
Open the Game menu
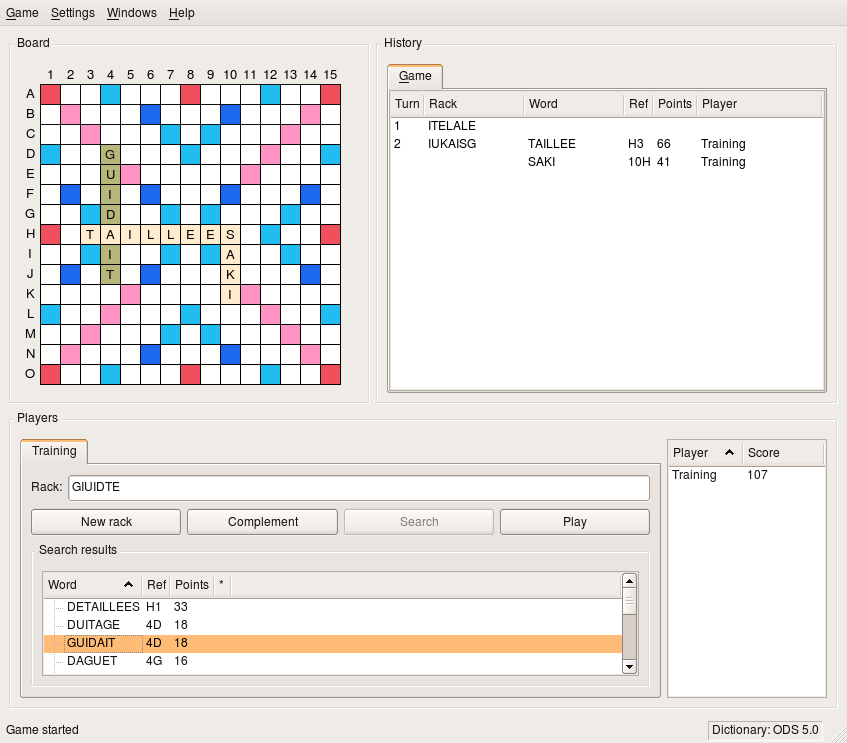click(22, 13)
